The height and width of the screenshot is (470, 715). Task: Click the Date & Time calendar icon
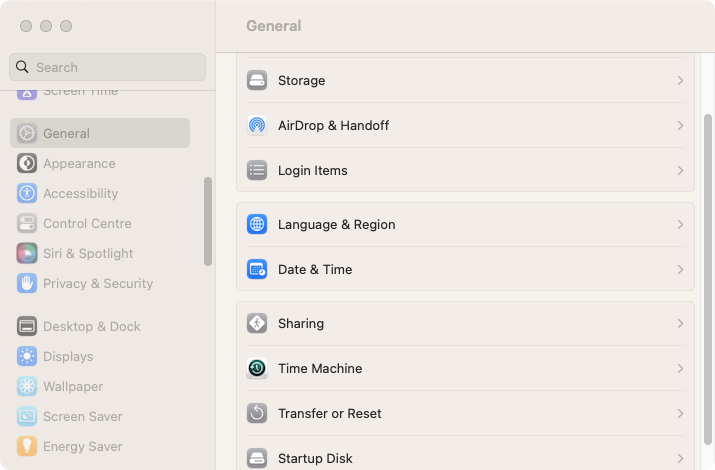click(x=257, y=269)
